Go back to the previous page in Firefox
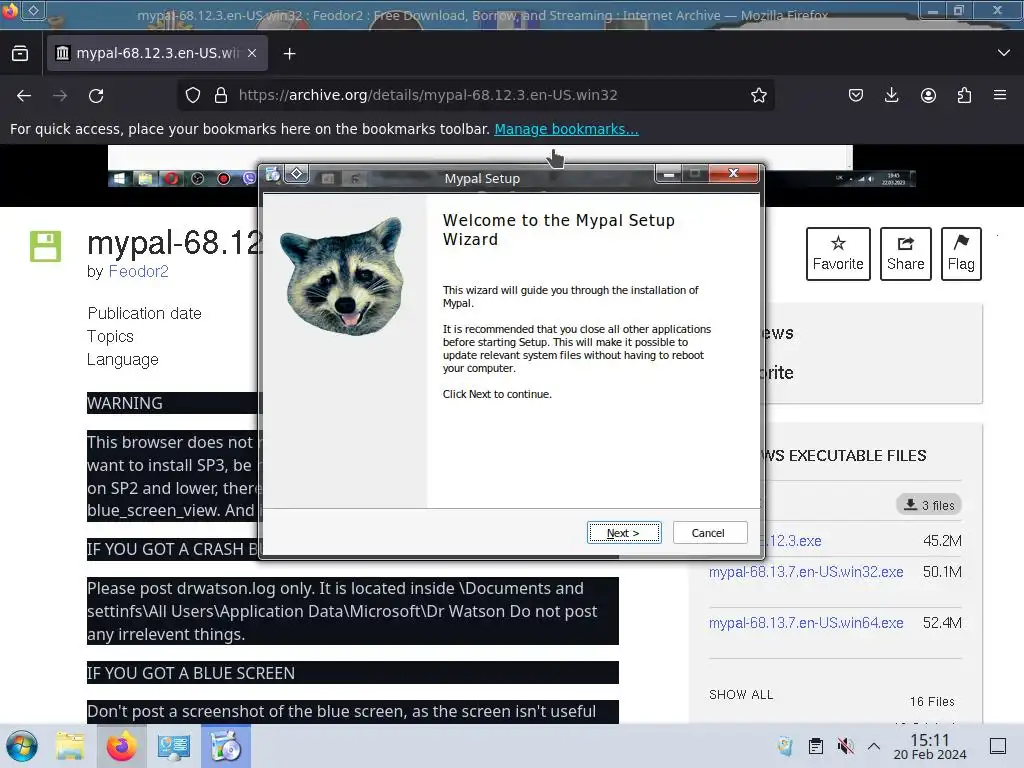This screenshot has height=768, width=1024. (24, 95)
